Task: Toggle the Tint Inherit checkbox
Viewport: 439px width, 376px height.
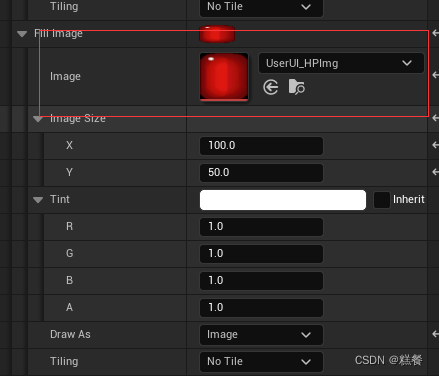Action: [382, 200]
